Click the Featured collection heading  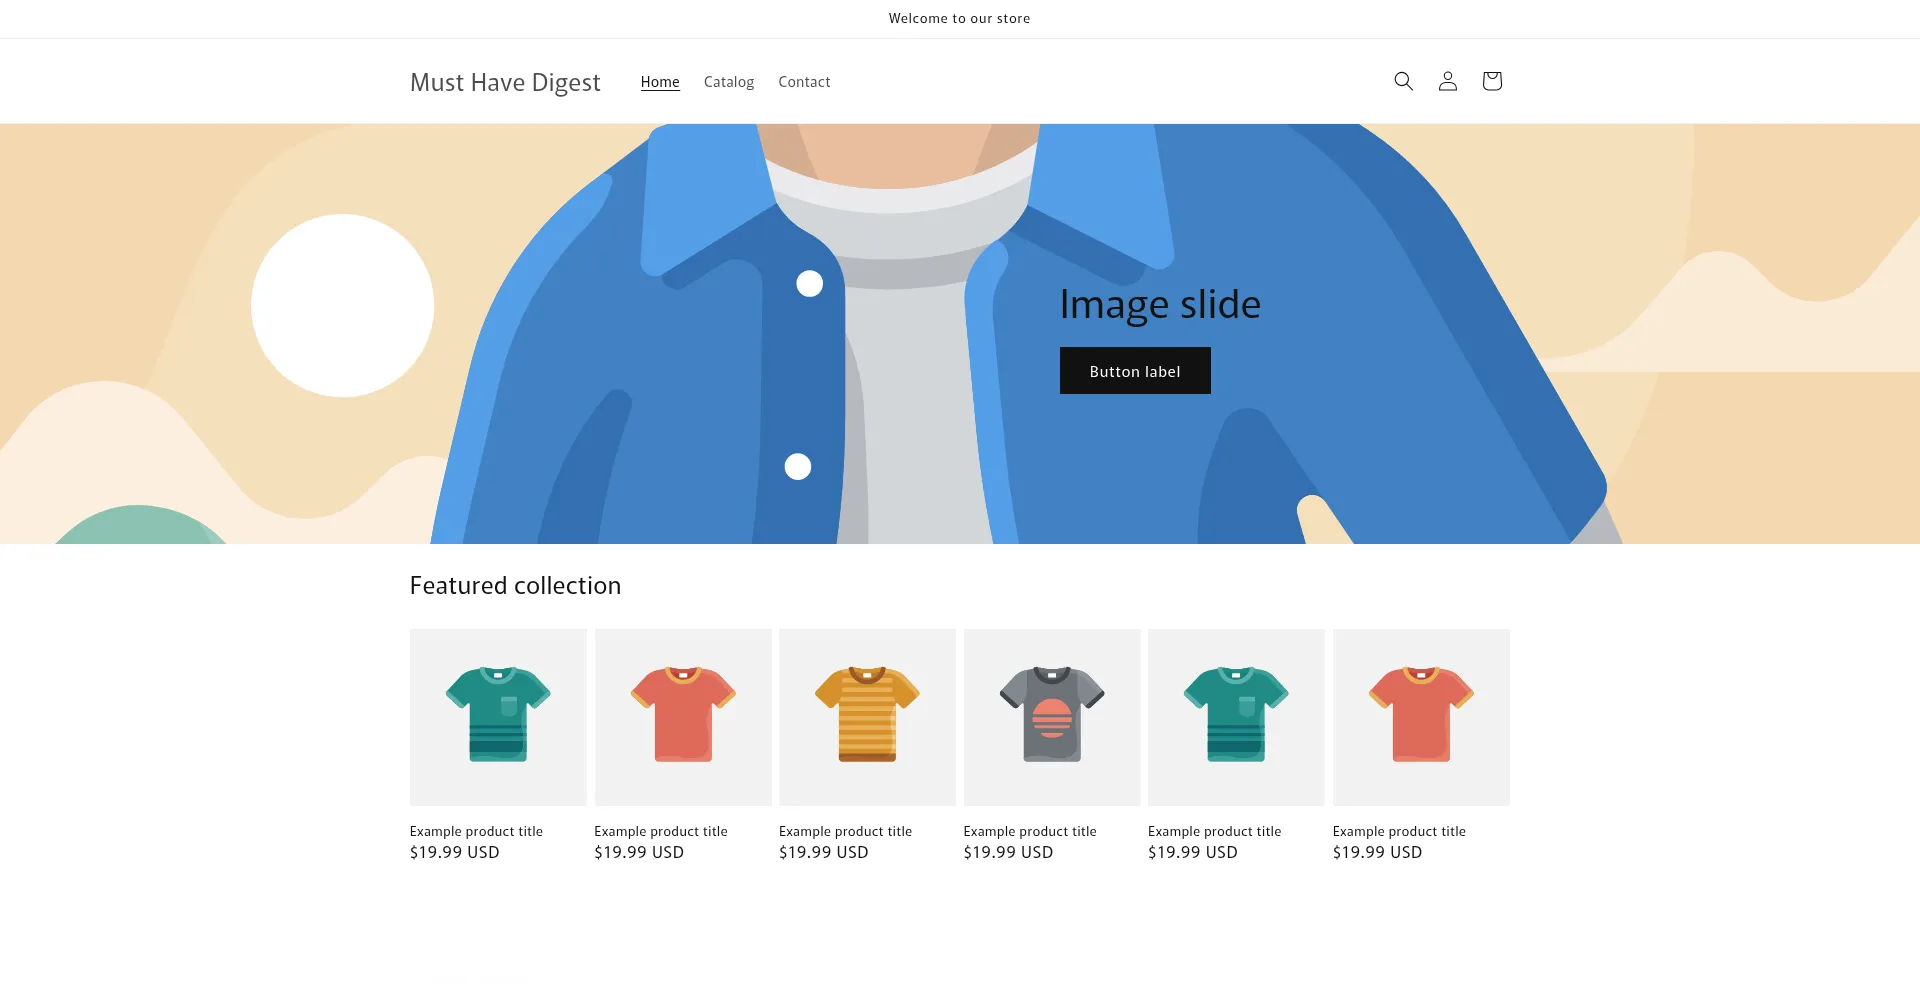(x=515, y=585)
